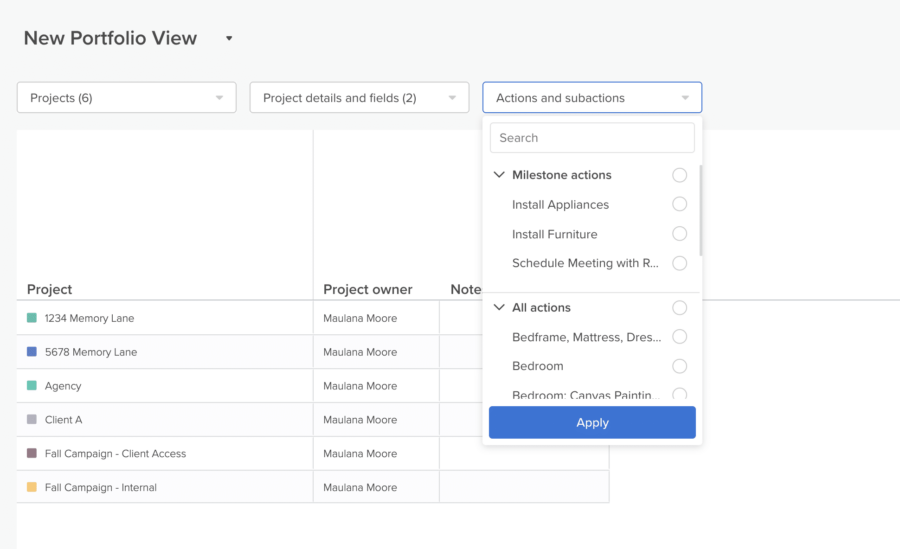Select the Install Furniture radio circle

(x=680, y=234)
